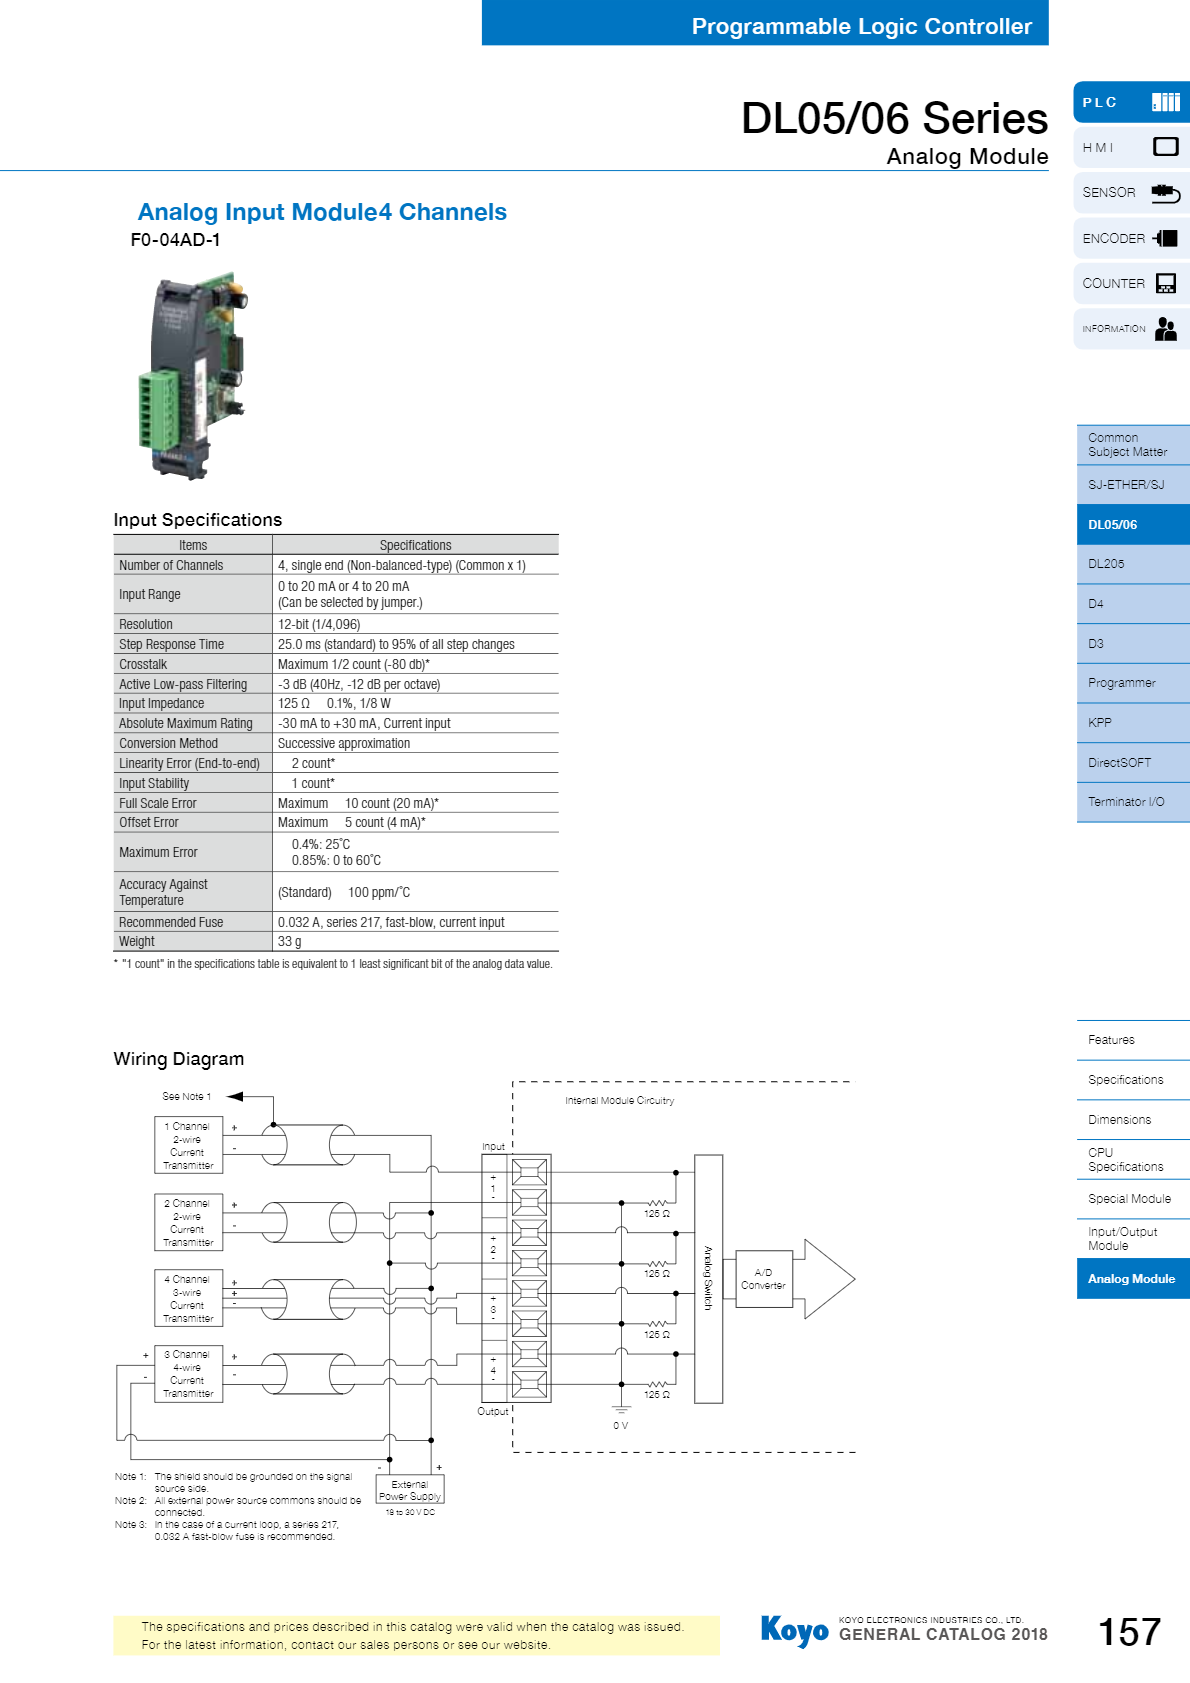Click the page number 157
The height and width of the screenshot is (1683, 1190).
click(1130, 1632)
